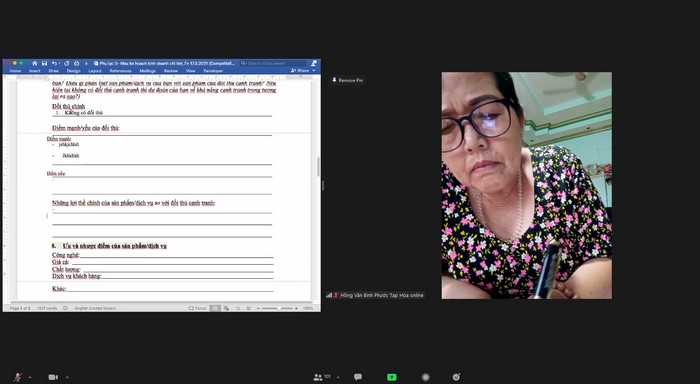Customize Quick Access Toolbar dropdown

click(86, 63)
